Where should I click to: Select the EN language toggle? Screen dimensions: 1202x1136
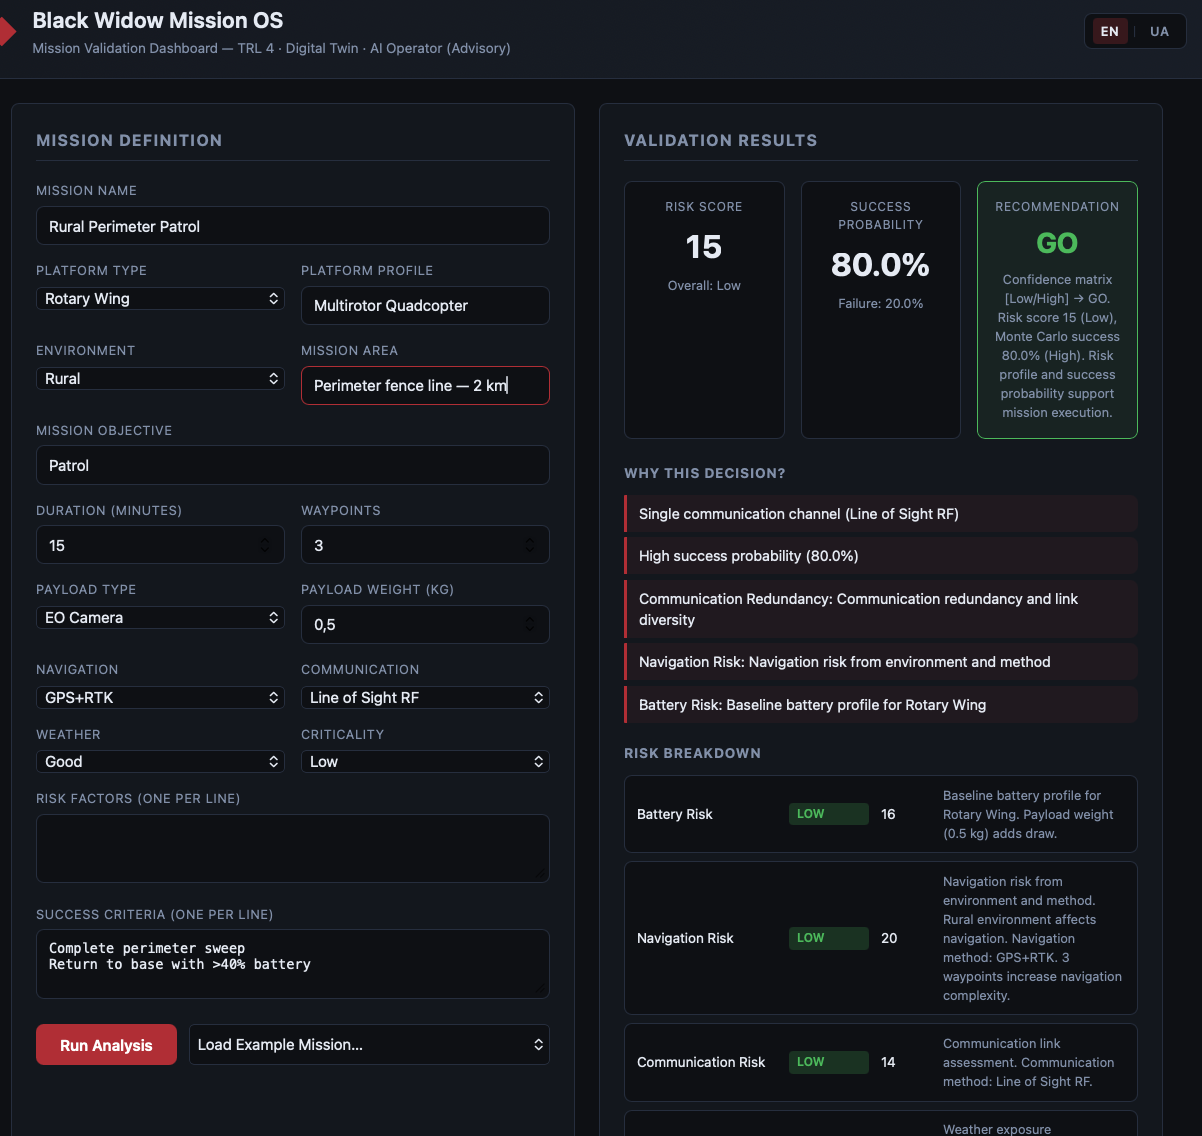coord(1110,31)
